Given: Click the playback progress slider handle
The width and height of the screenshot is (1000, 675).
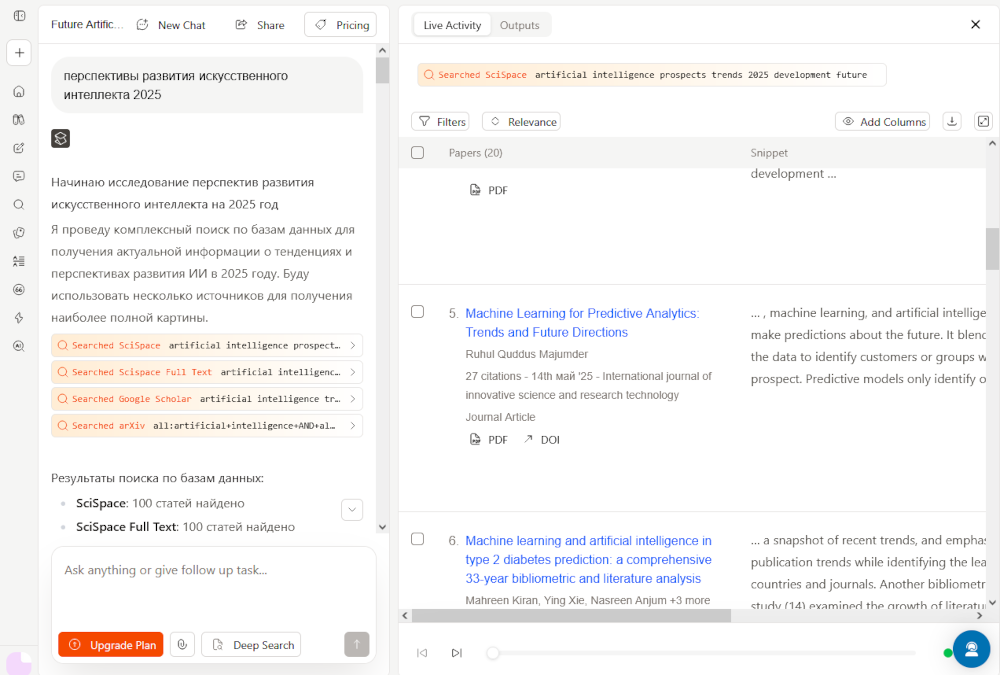Looking at the screenshot, I should 493,653.
